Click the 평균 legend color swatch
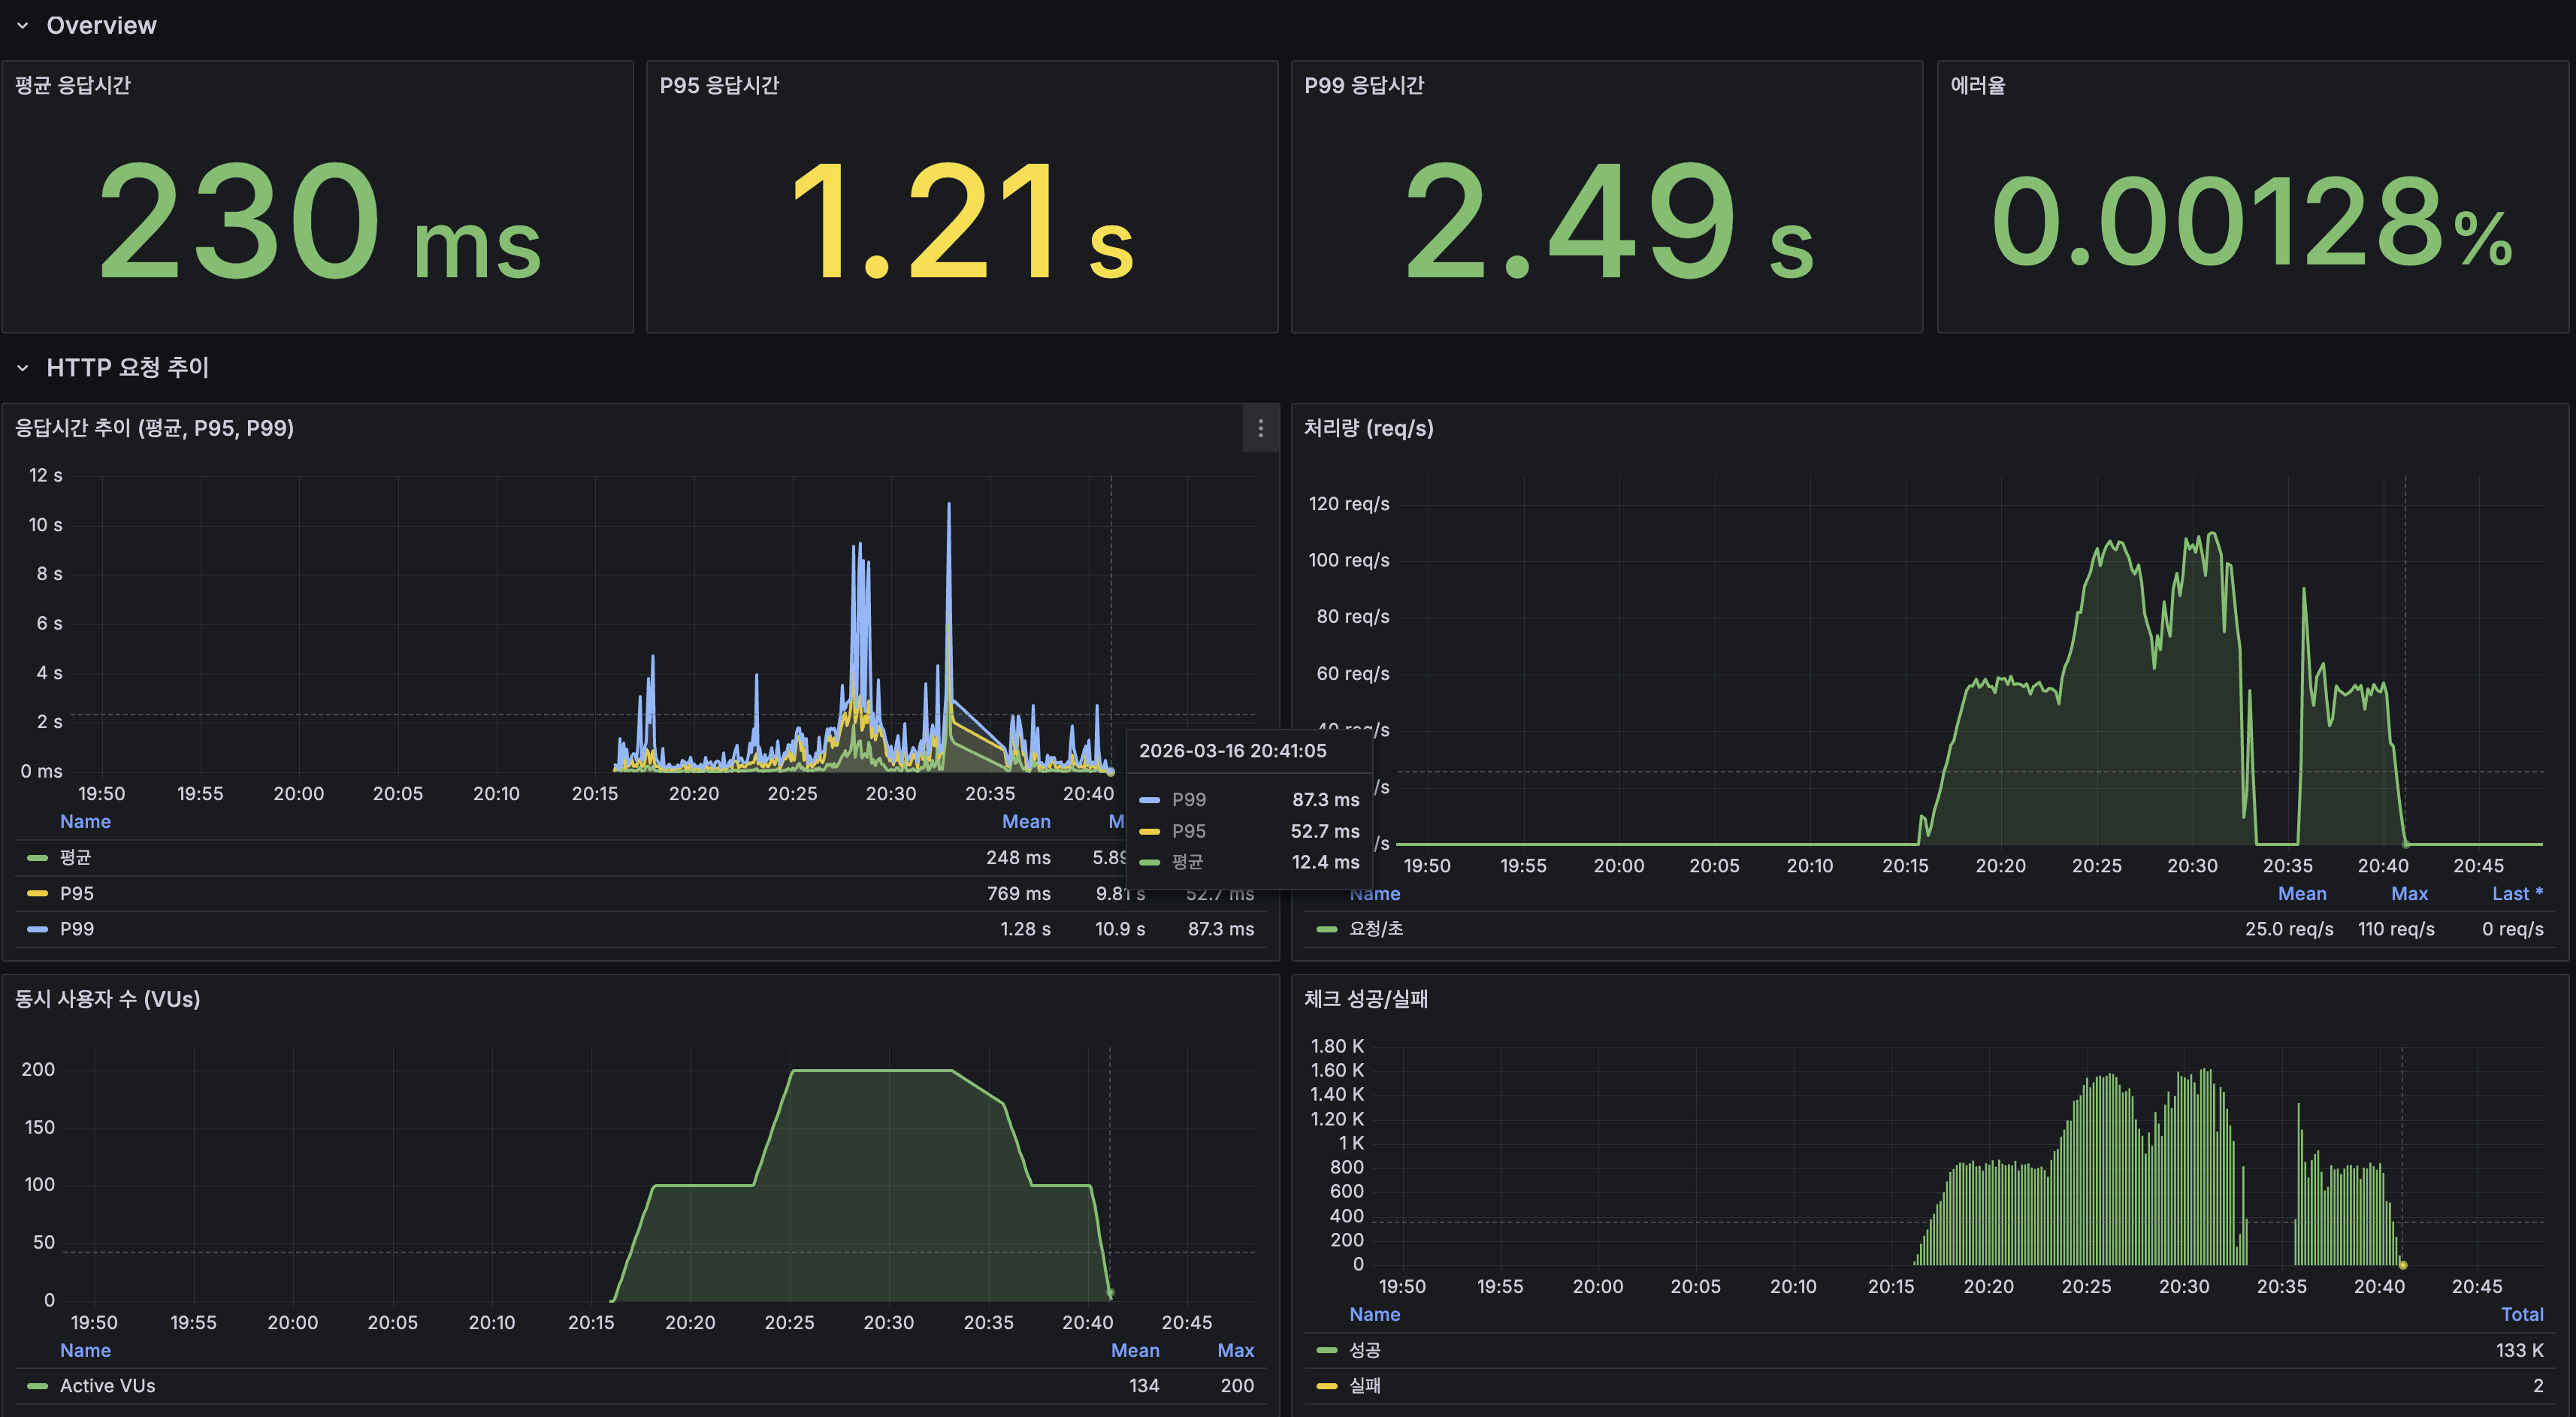Screen dimensions: 2576x1417 coord(37,858)
